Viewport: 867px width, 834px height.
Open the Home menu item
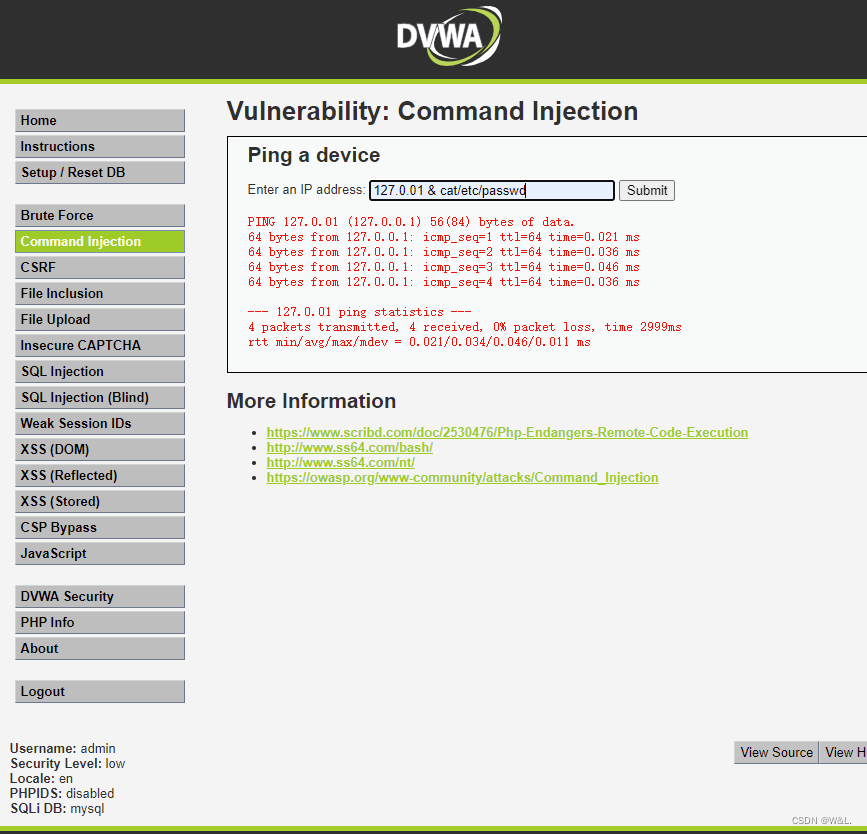pyautogui.click(x=100, y=121)
